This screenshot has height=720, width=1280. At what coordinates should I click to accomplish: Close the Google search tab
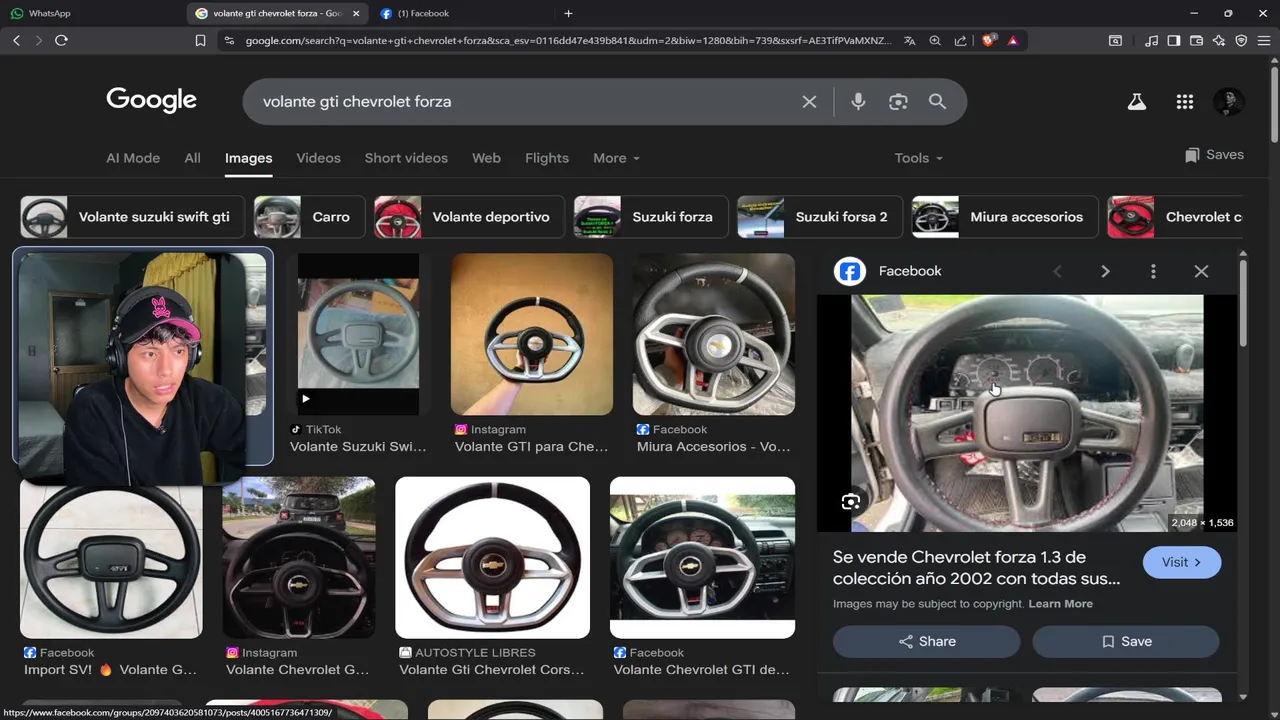tap(356, 13)
